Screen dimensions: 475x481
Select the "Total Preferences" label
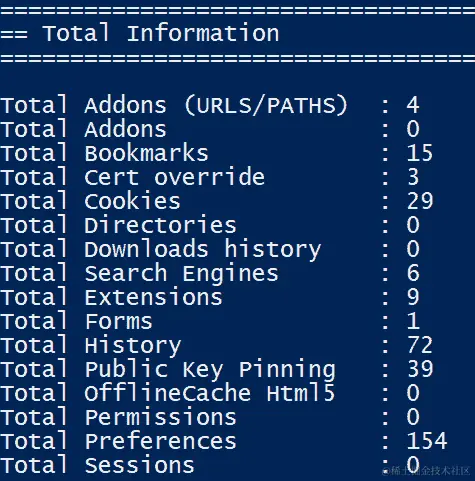pos(118,441)
